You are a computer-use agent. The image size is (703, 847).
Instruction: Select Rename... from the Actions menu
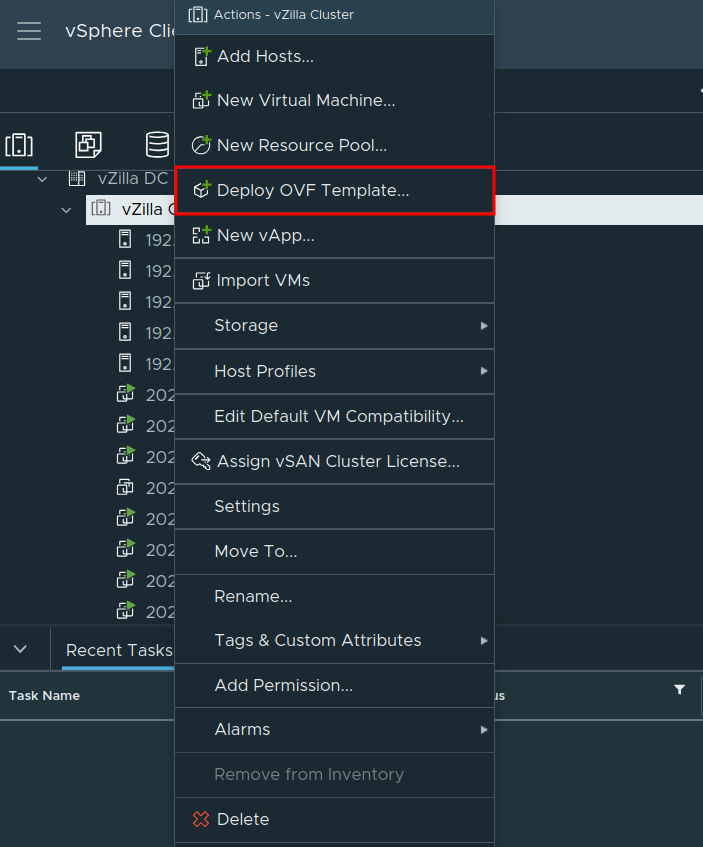pos(334,596)
